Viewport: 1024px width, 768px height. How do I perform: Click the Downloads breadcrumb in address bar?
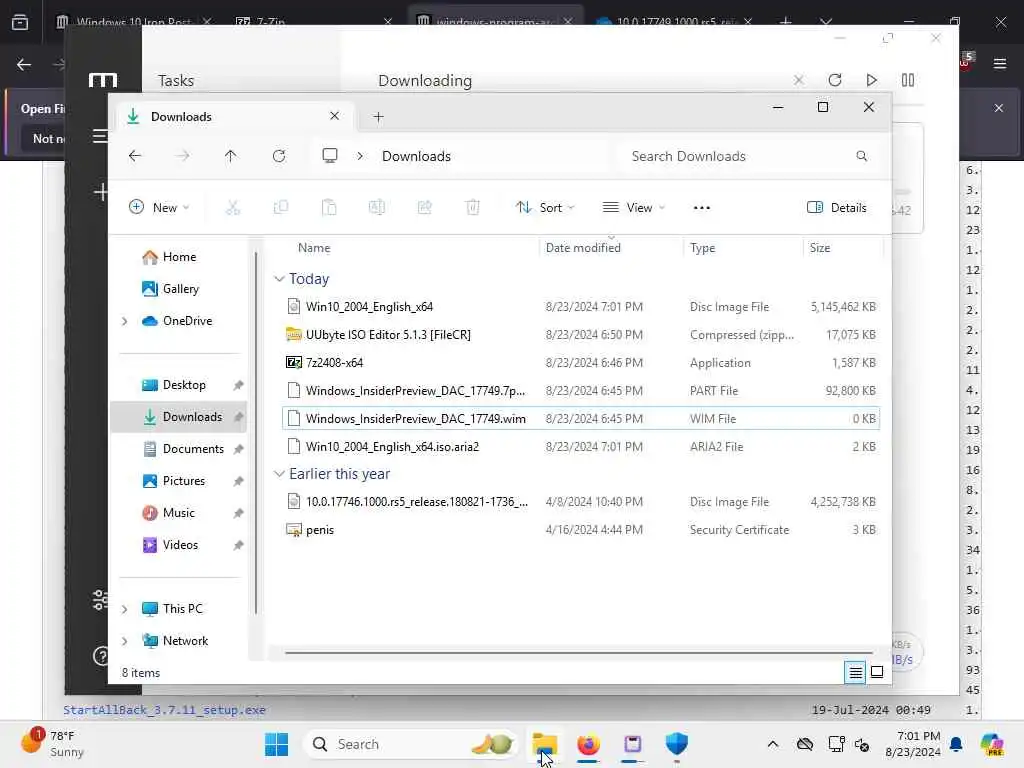[417, 156]
